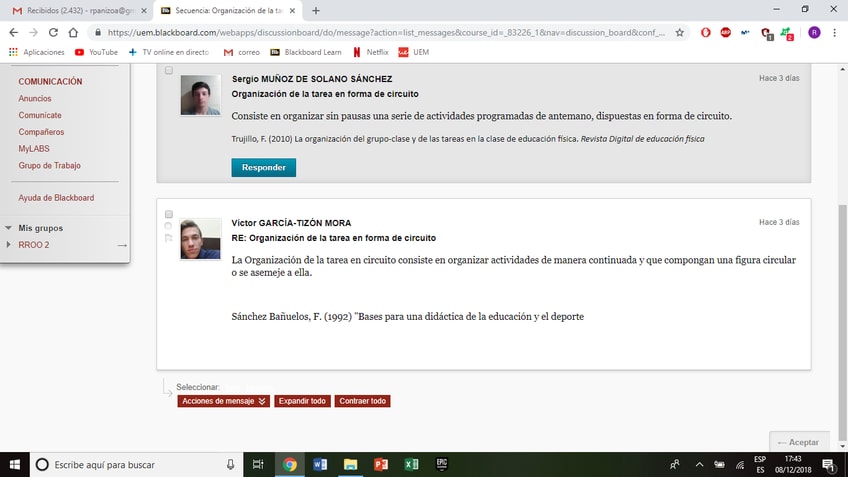The height and width of the screenshot is (477, 848).
Task: Open the TV online en directo bookmark
Action: point(169,52)
